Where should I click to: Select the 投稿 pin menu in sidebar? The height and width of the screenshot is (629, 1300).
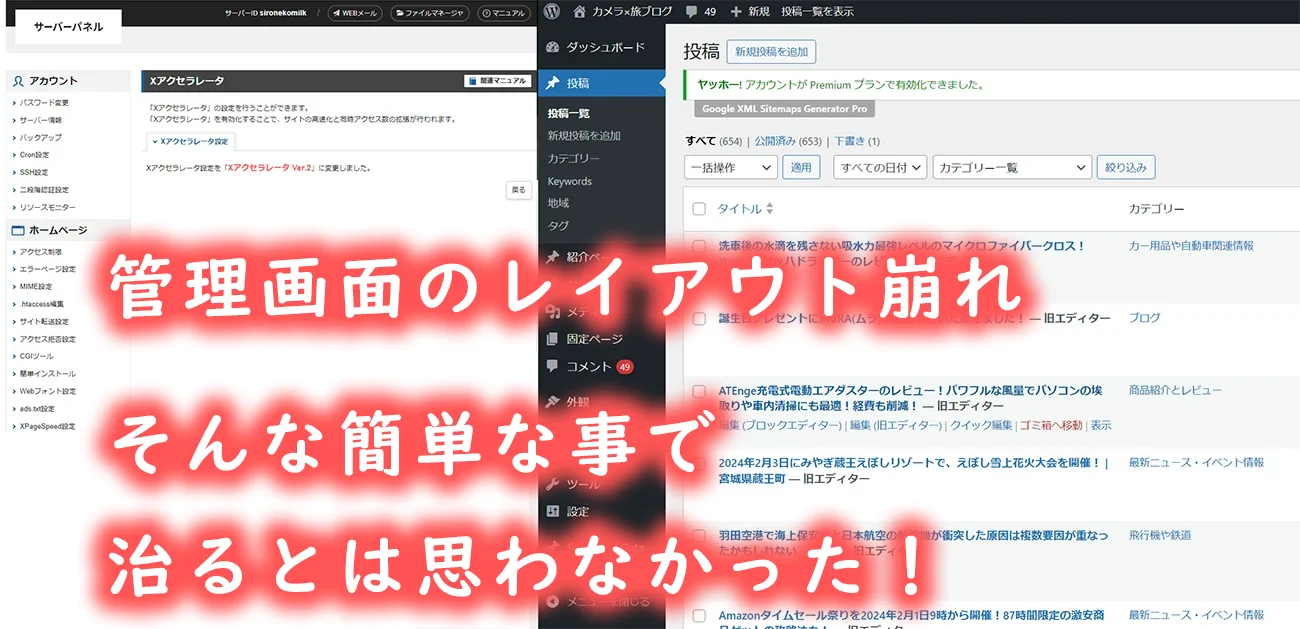click(x=602, y=83)
